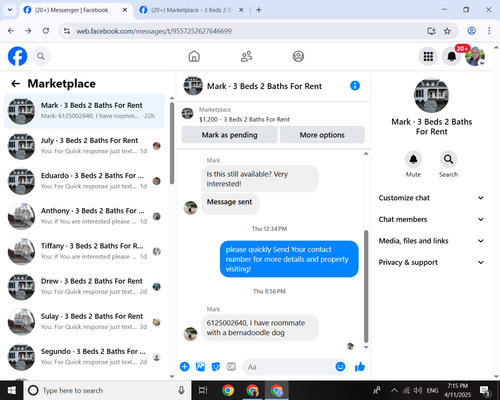The width and height of the screenshot is (500, 400).
Task: Expand Media, files and links section
Action: 431,241
